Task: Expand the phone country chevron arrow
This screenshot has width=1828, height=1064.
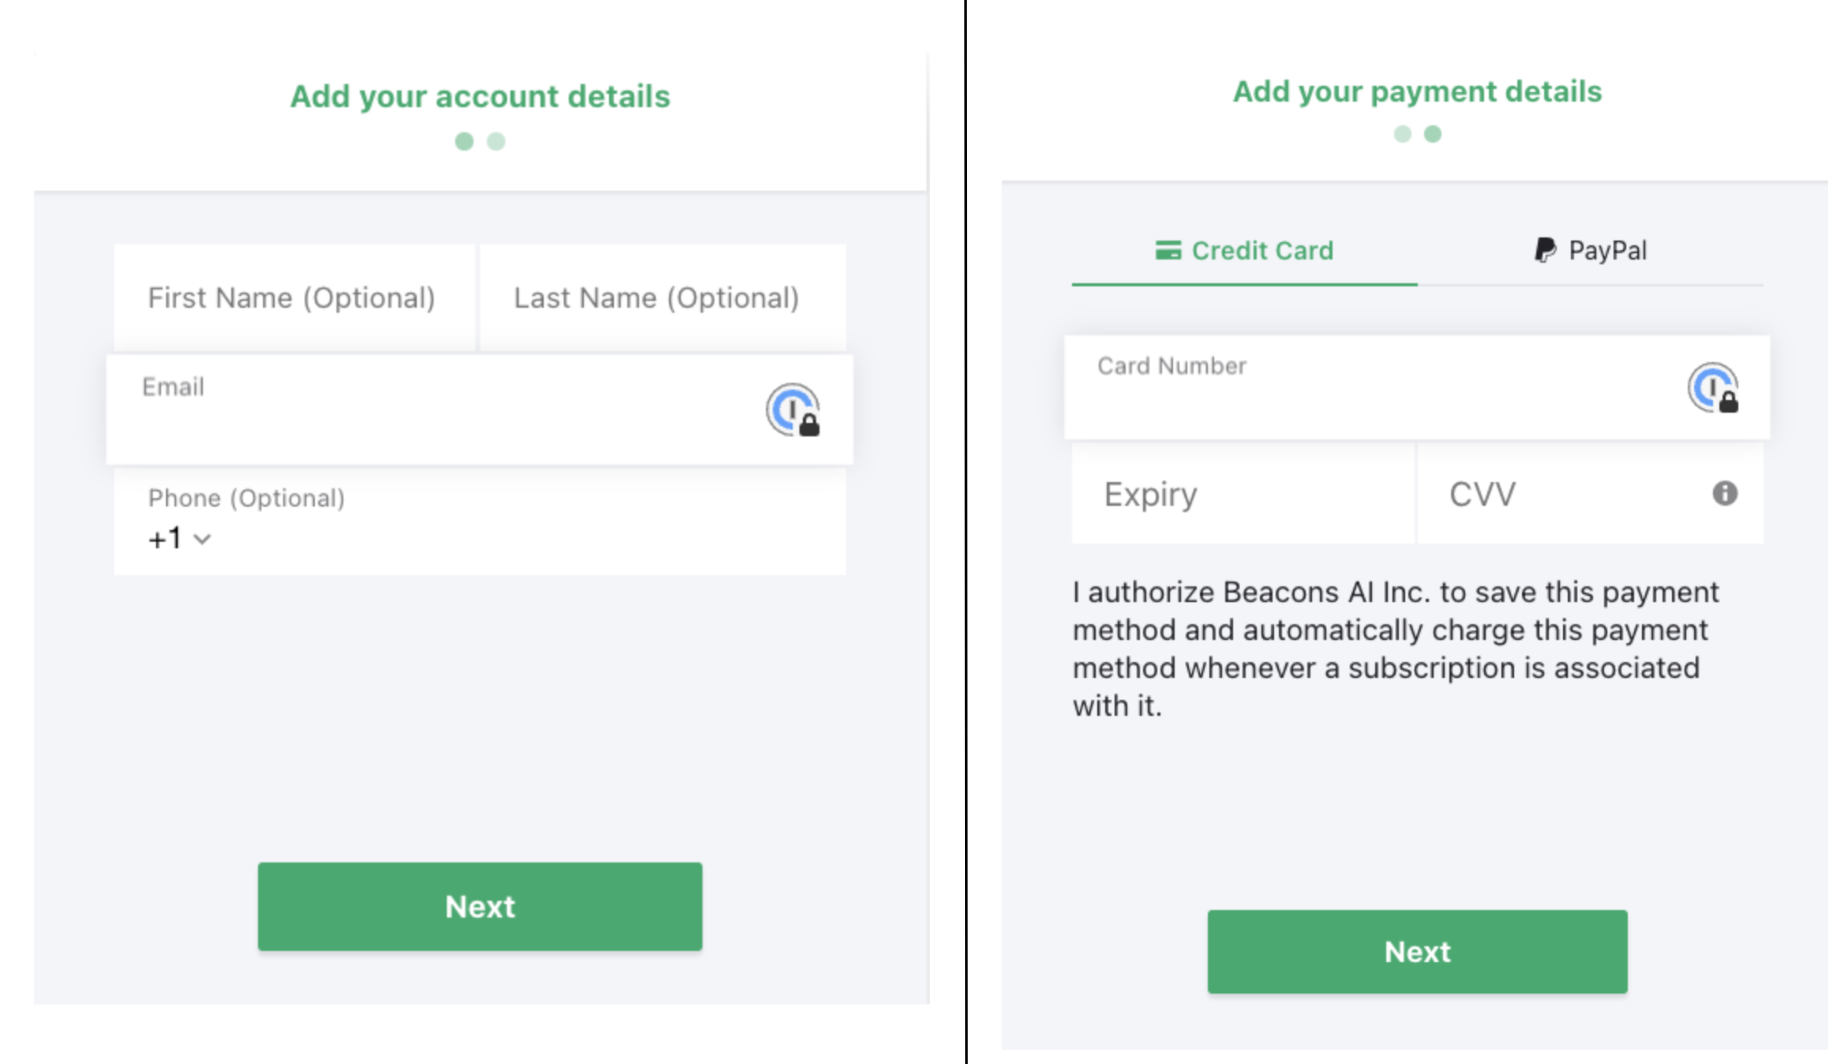Action: [202, 540]
